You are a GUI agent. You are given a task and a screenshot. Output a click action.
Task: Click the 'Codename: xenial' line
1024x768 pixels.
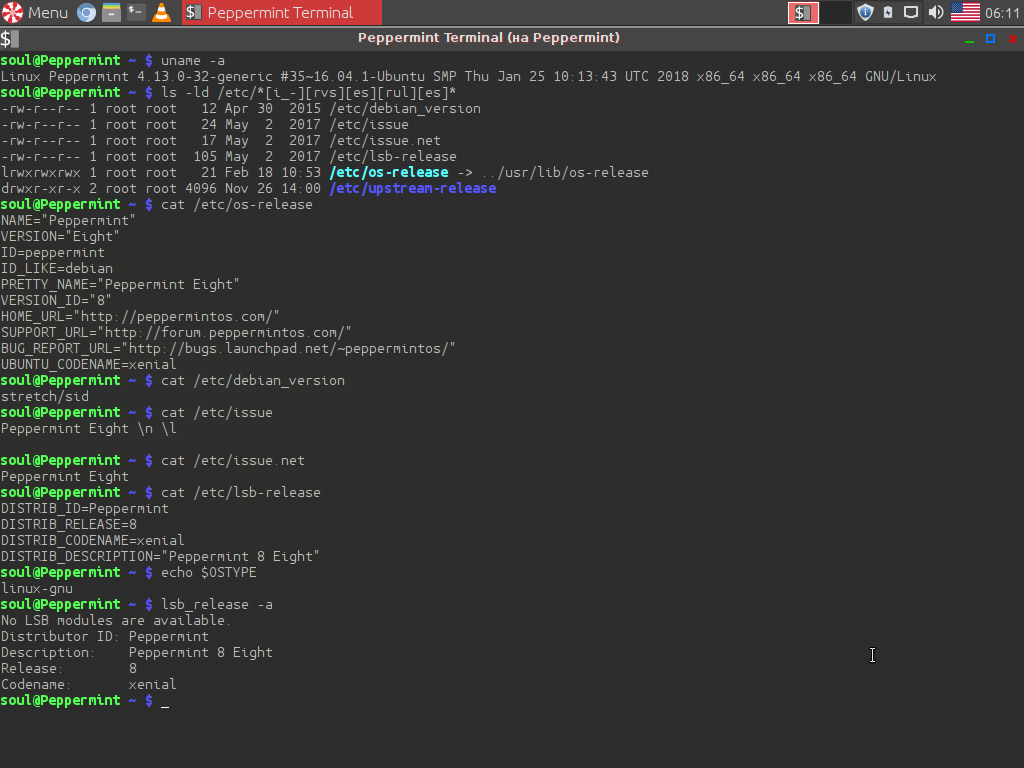click(x=88, y=684)
